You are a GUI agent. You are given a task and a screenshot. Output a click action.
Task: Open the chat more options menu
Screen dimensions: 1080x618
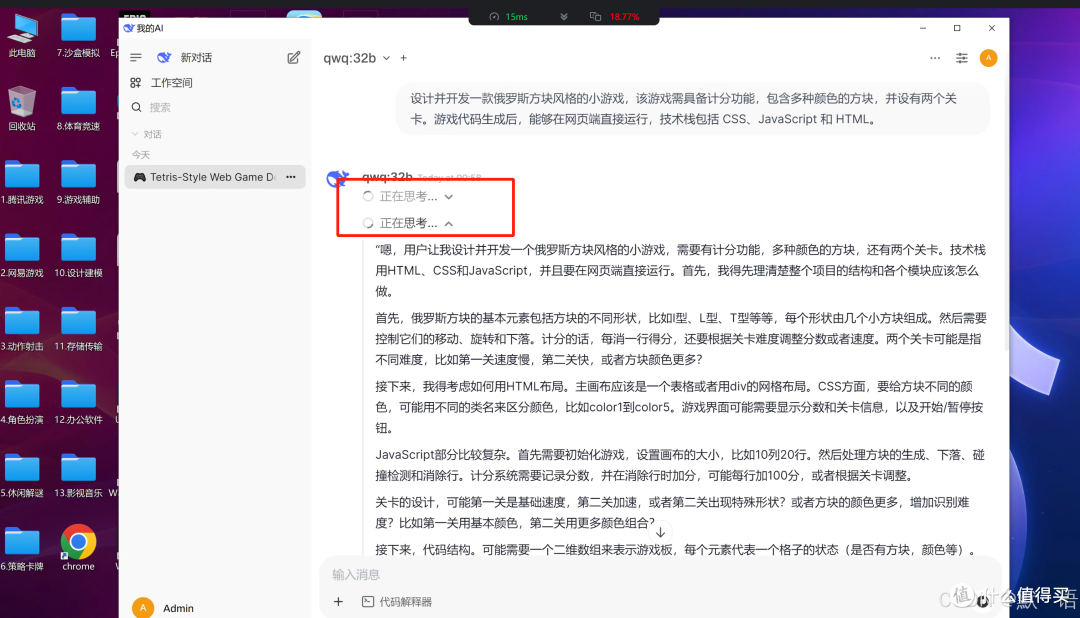coord(935,58)
